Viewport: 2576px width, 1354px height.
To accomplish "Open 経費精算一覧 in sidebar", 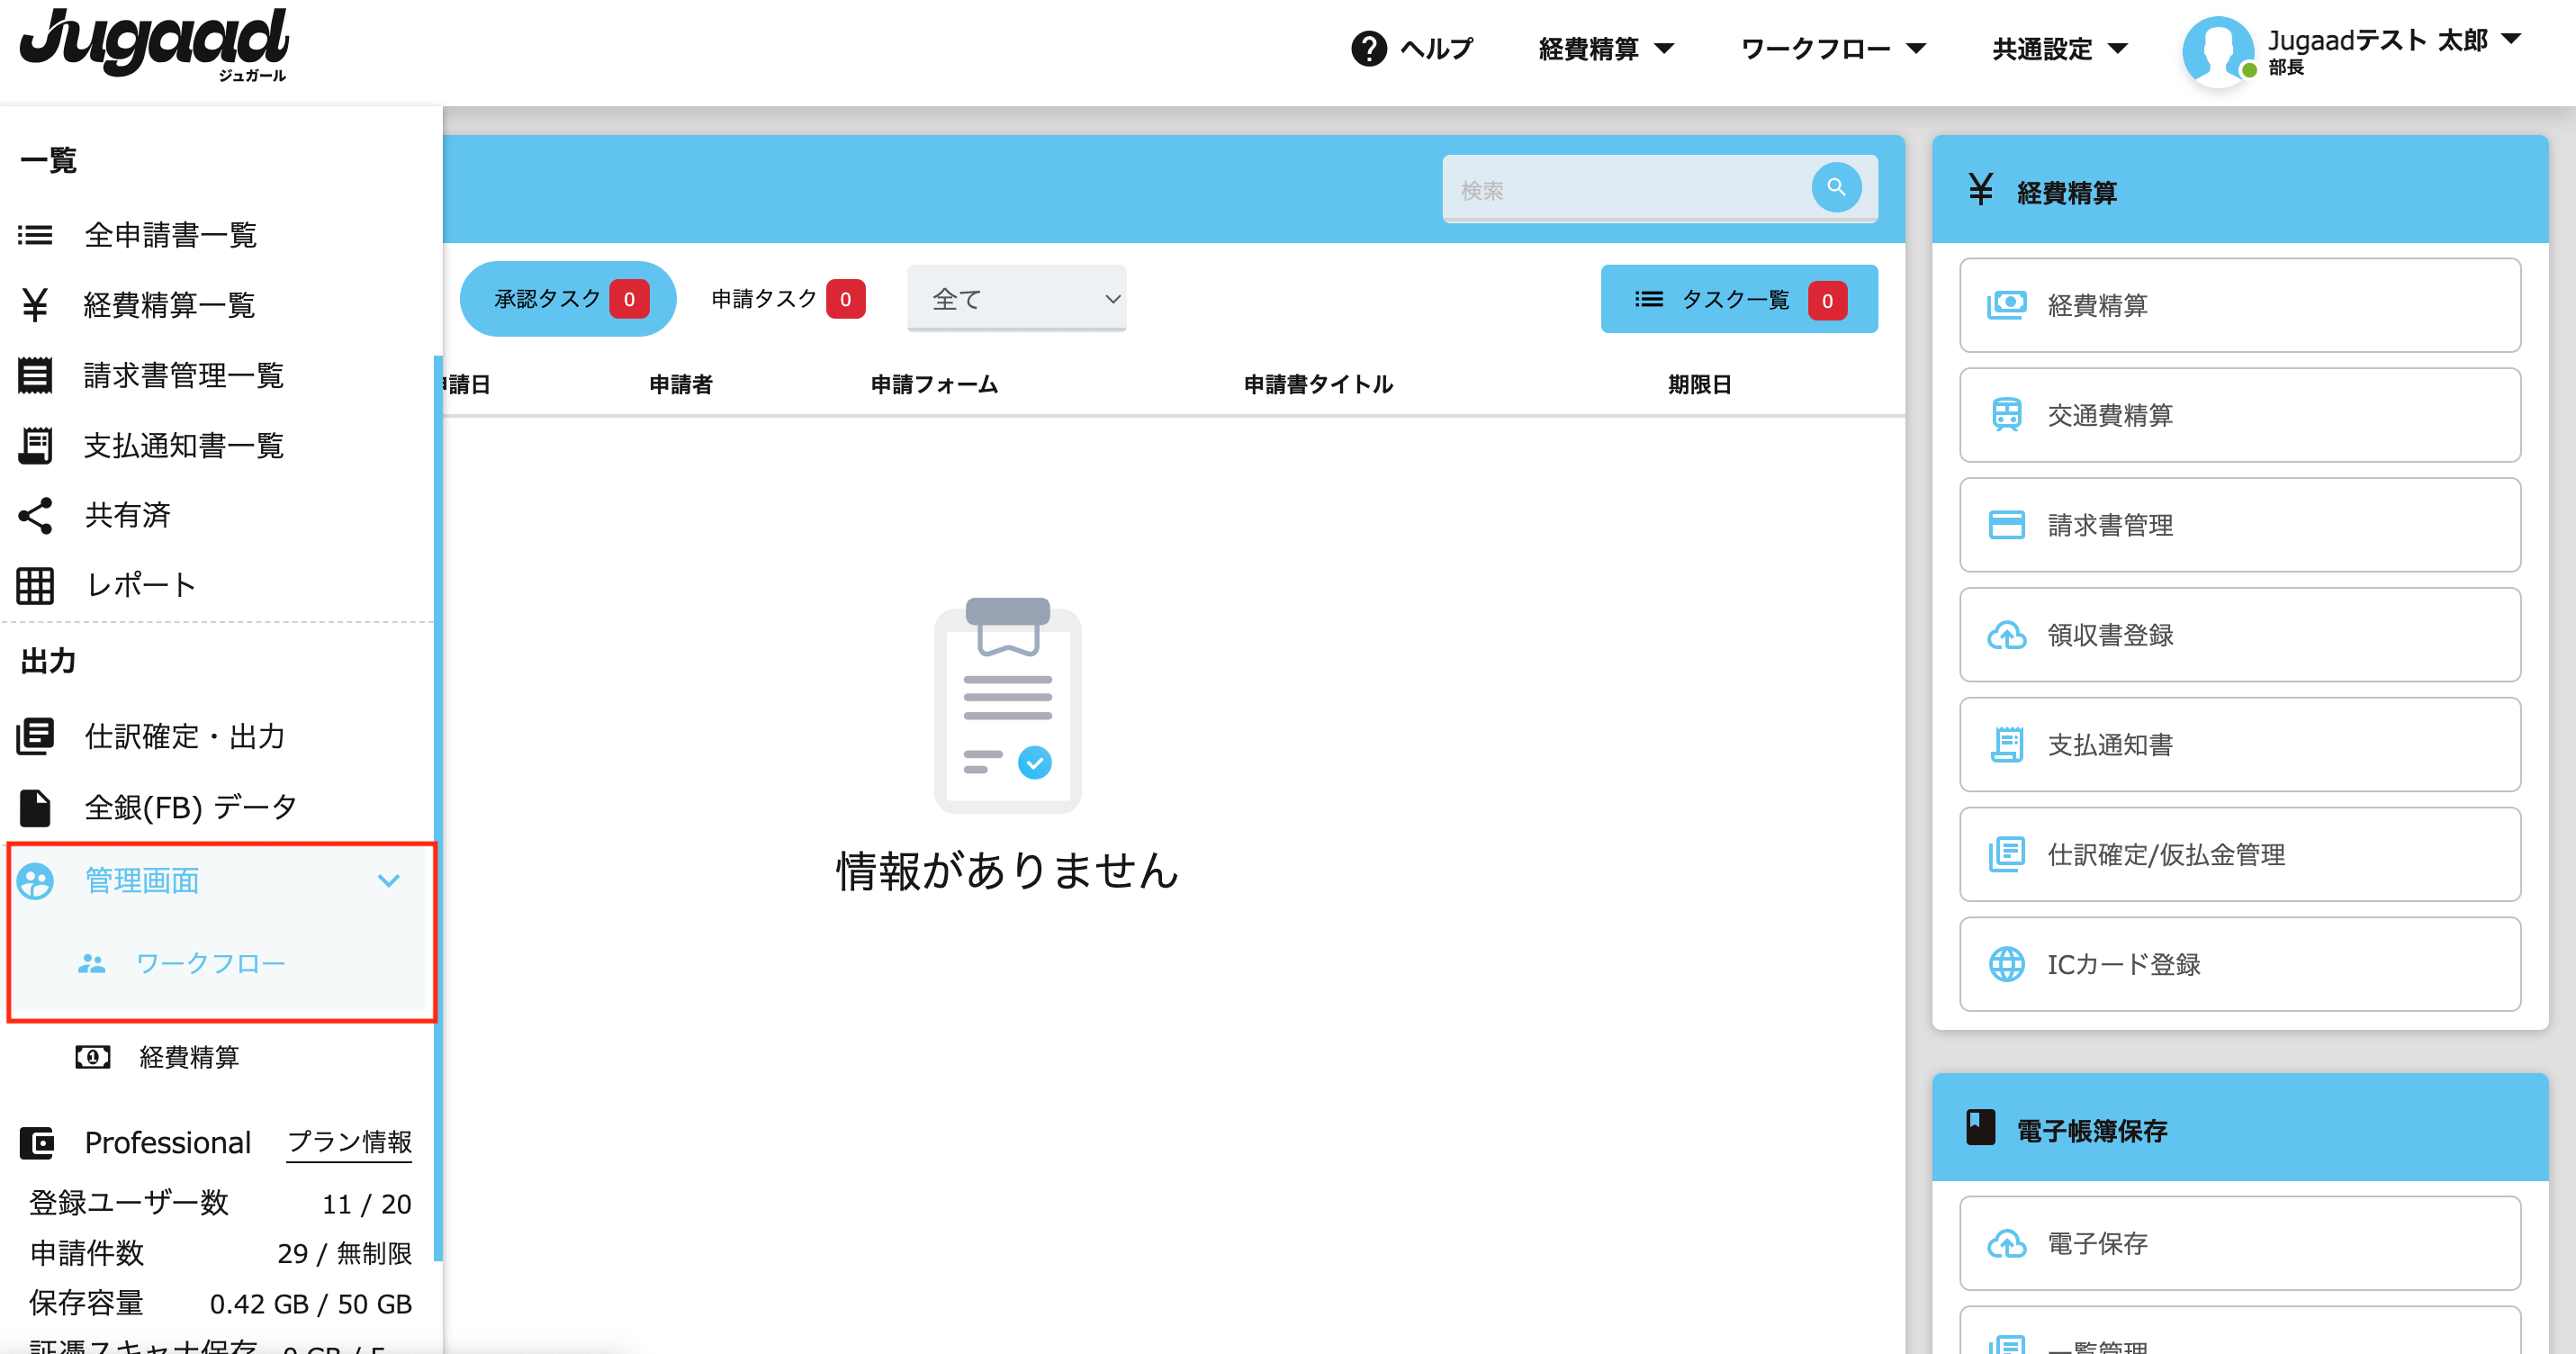I will (169, 305).
